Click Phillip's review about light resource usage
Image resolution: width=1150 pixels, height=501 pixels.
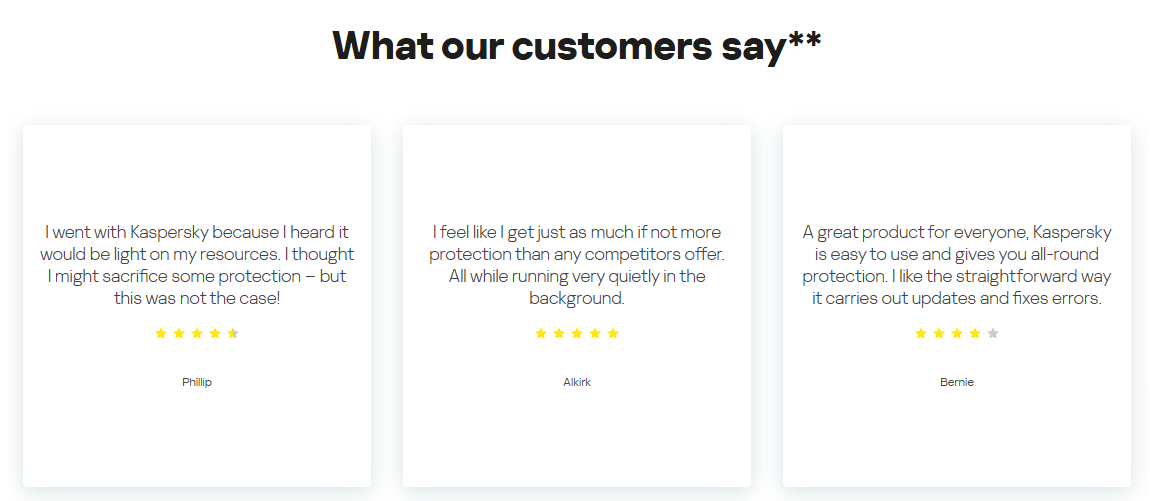pyautogui.click(x=197, y=265)
